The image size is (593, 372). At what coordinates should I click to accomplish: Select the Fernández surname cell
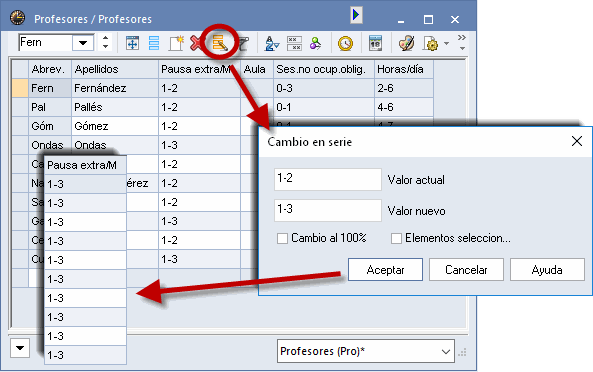115,88
